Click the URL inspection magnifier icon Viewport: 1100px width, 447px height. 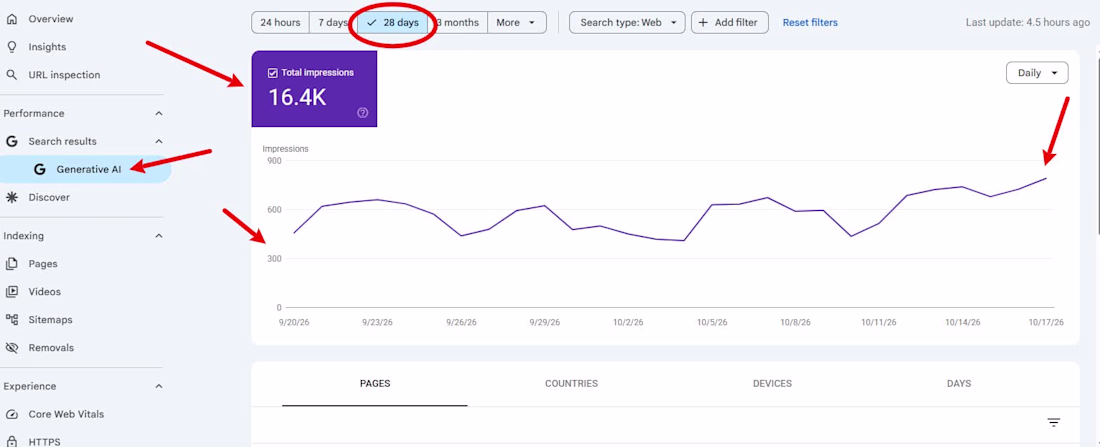tap(11, 75)
